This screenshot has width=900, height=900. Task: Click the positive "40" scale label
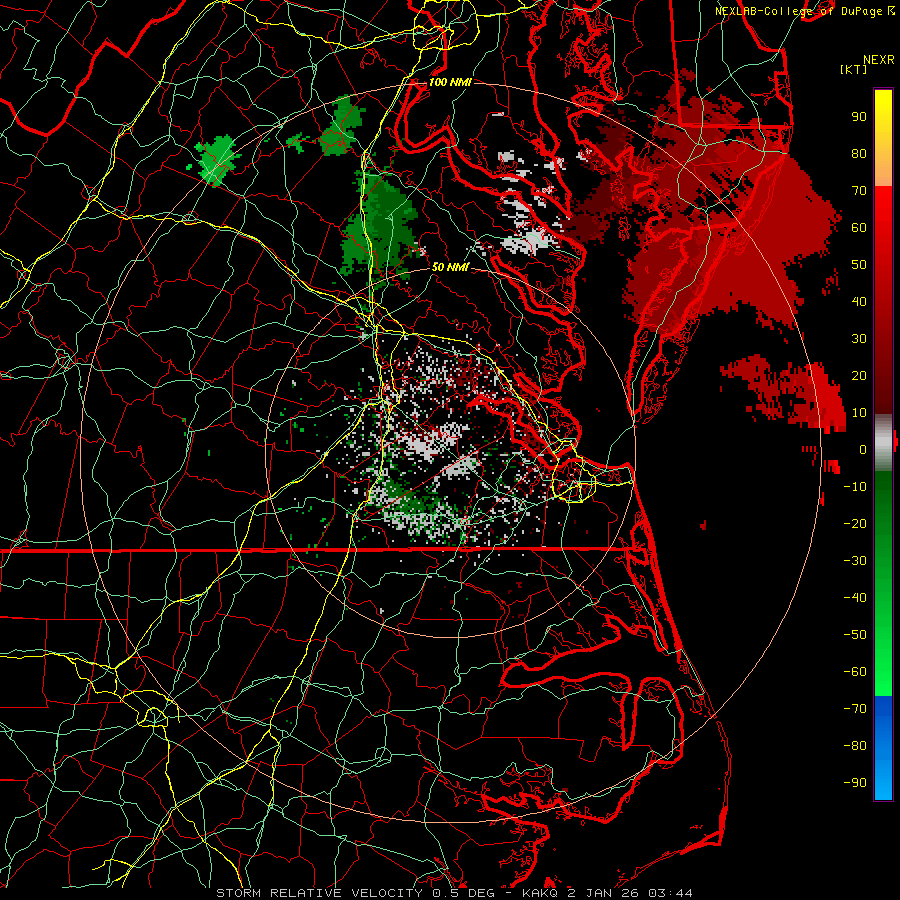point(859,301)
